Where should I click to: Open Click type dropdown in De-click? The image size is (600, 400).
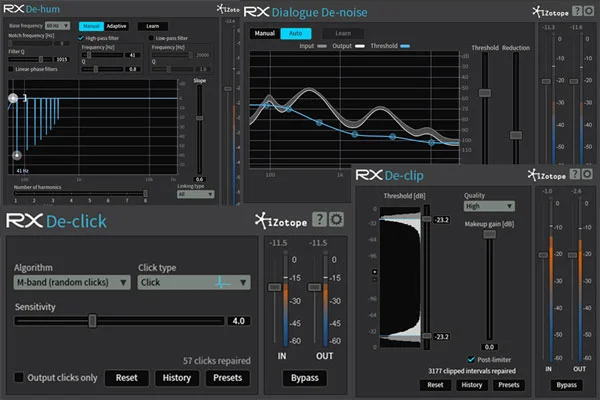pyautogui.click(x=194, y=282)
